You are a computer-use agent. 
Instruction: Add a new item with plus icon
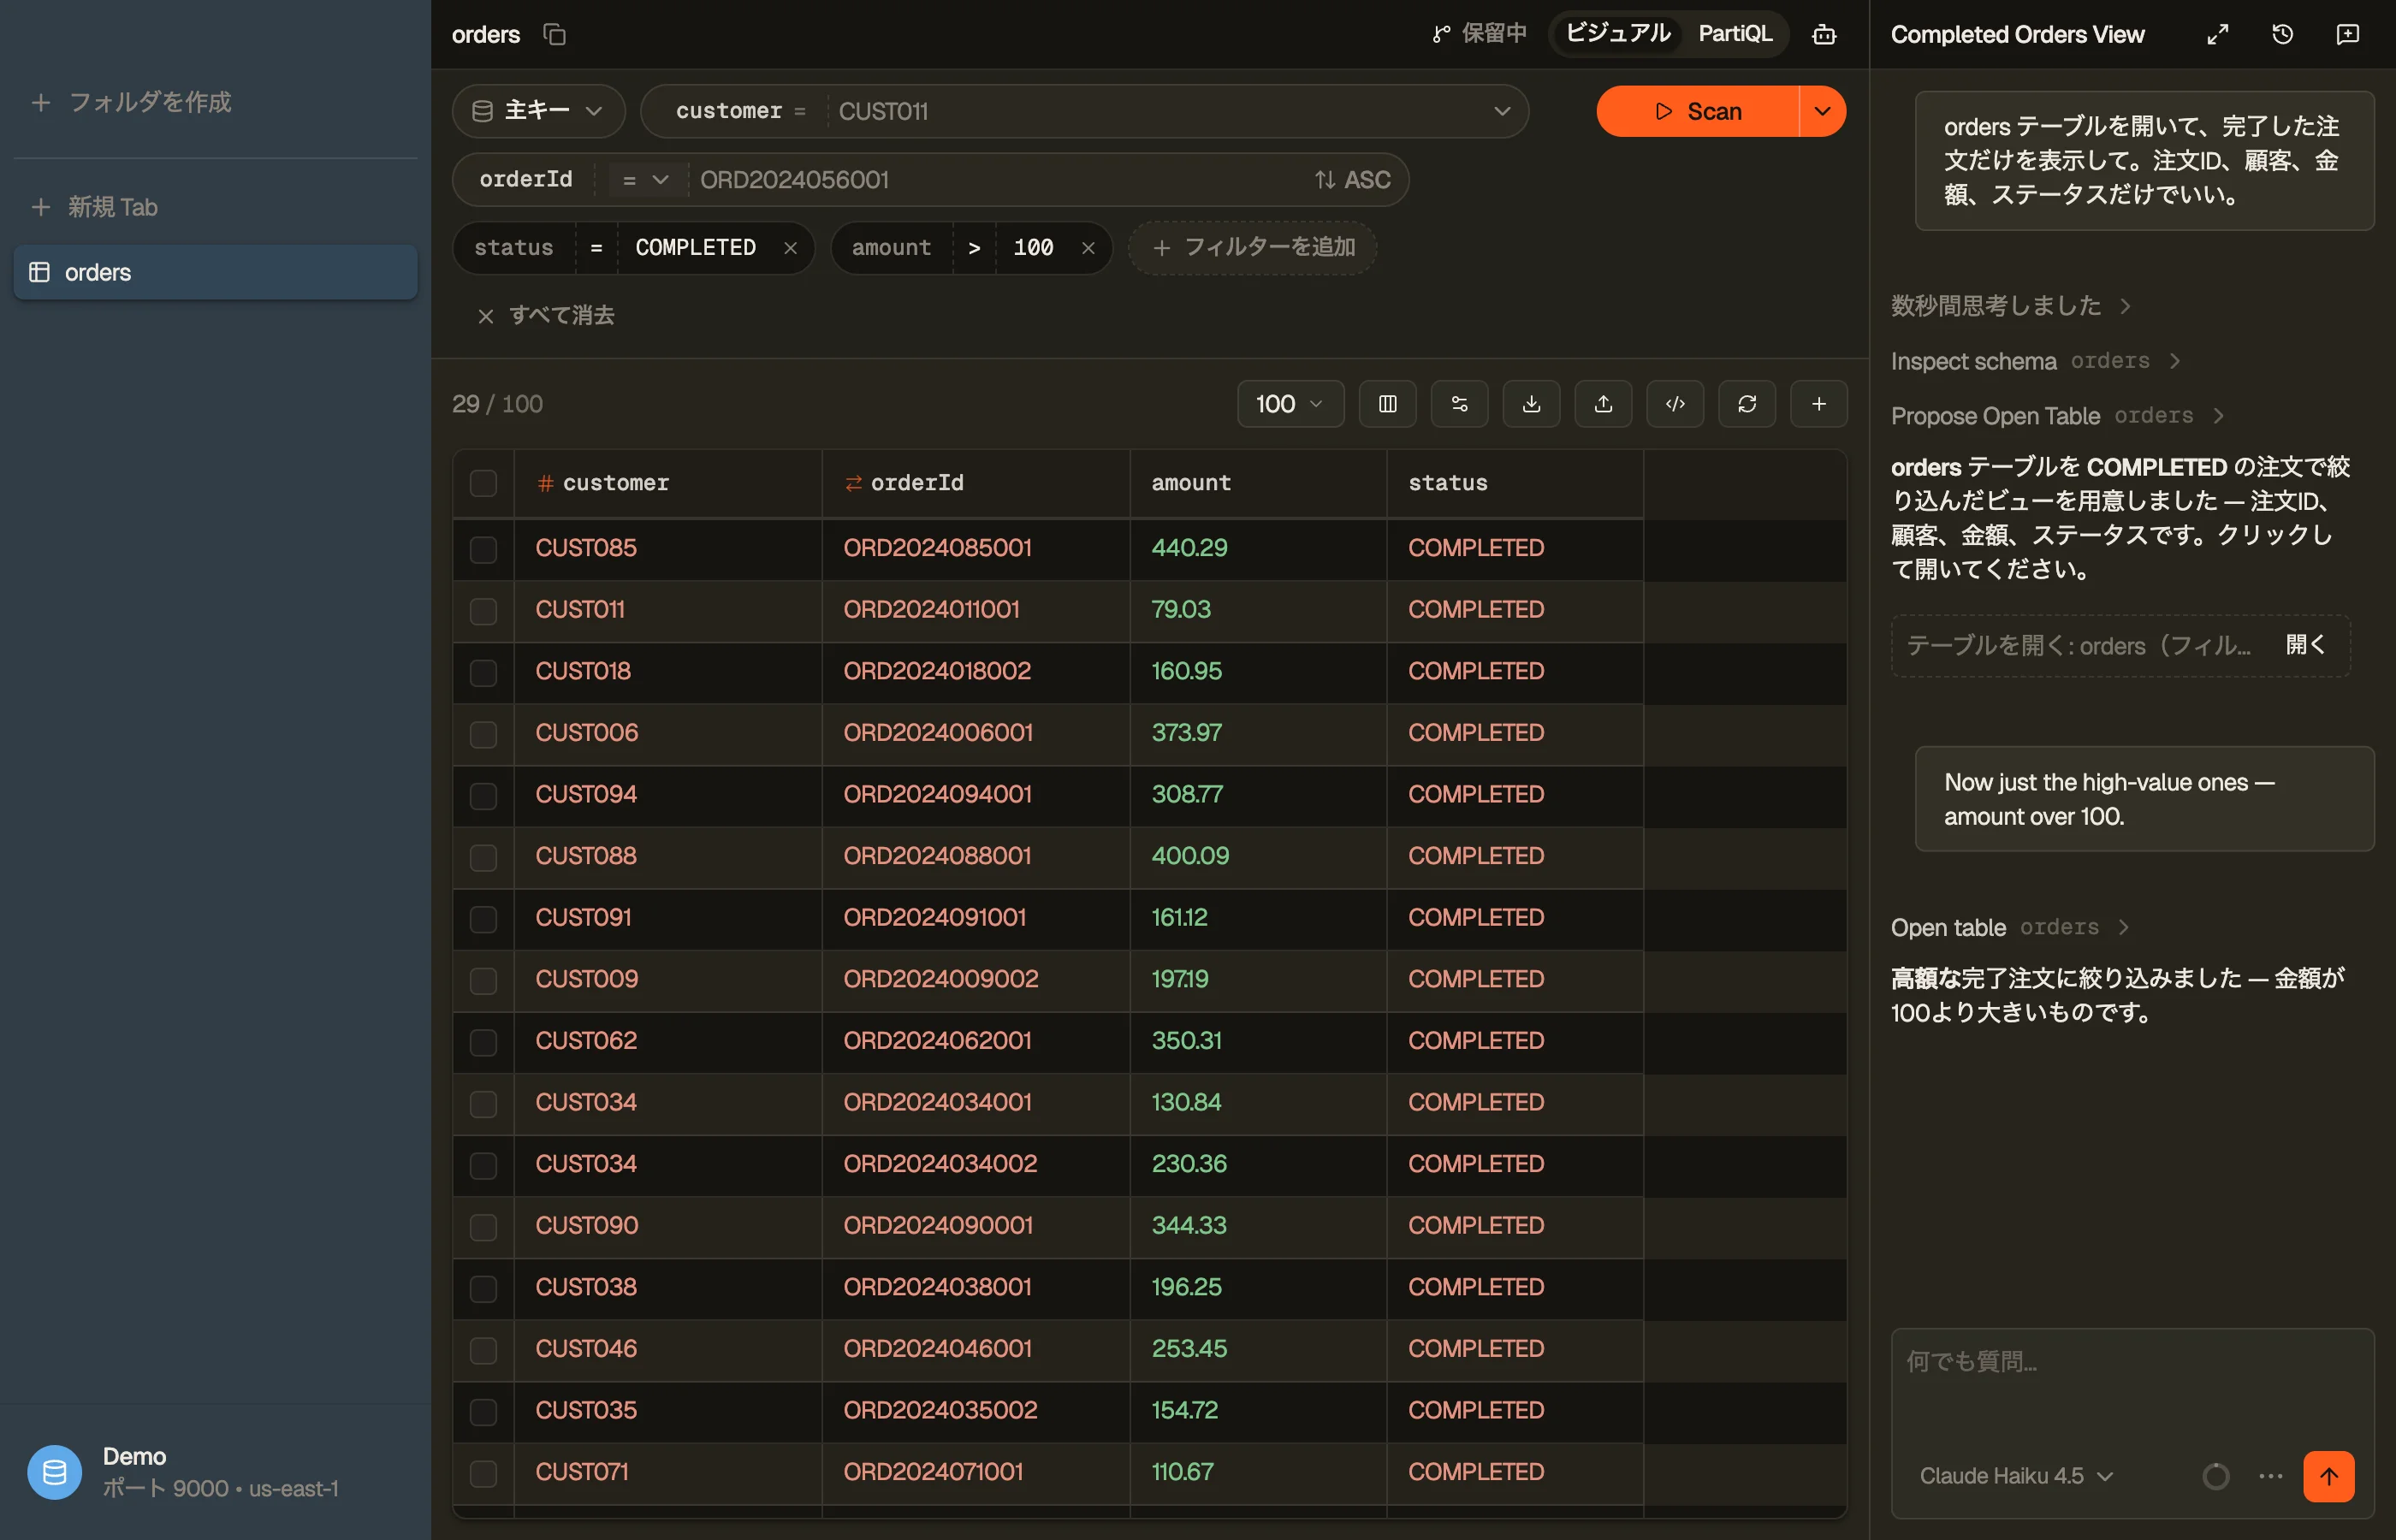point(1819,404)
